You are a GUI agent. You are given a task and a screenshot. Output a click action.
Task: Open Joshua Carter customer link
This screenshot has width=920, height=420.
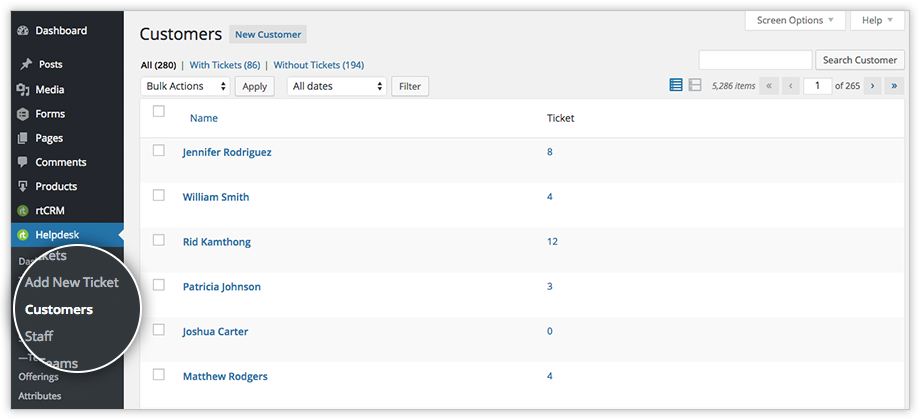pyautogui.click(x=215, y=331)
